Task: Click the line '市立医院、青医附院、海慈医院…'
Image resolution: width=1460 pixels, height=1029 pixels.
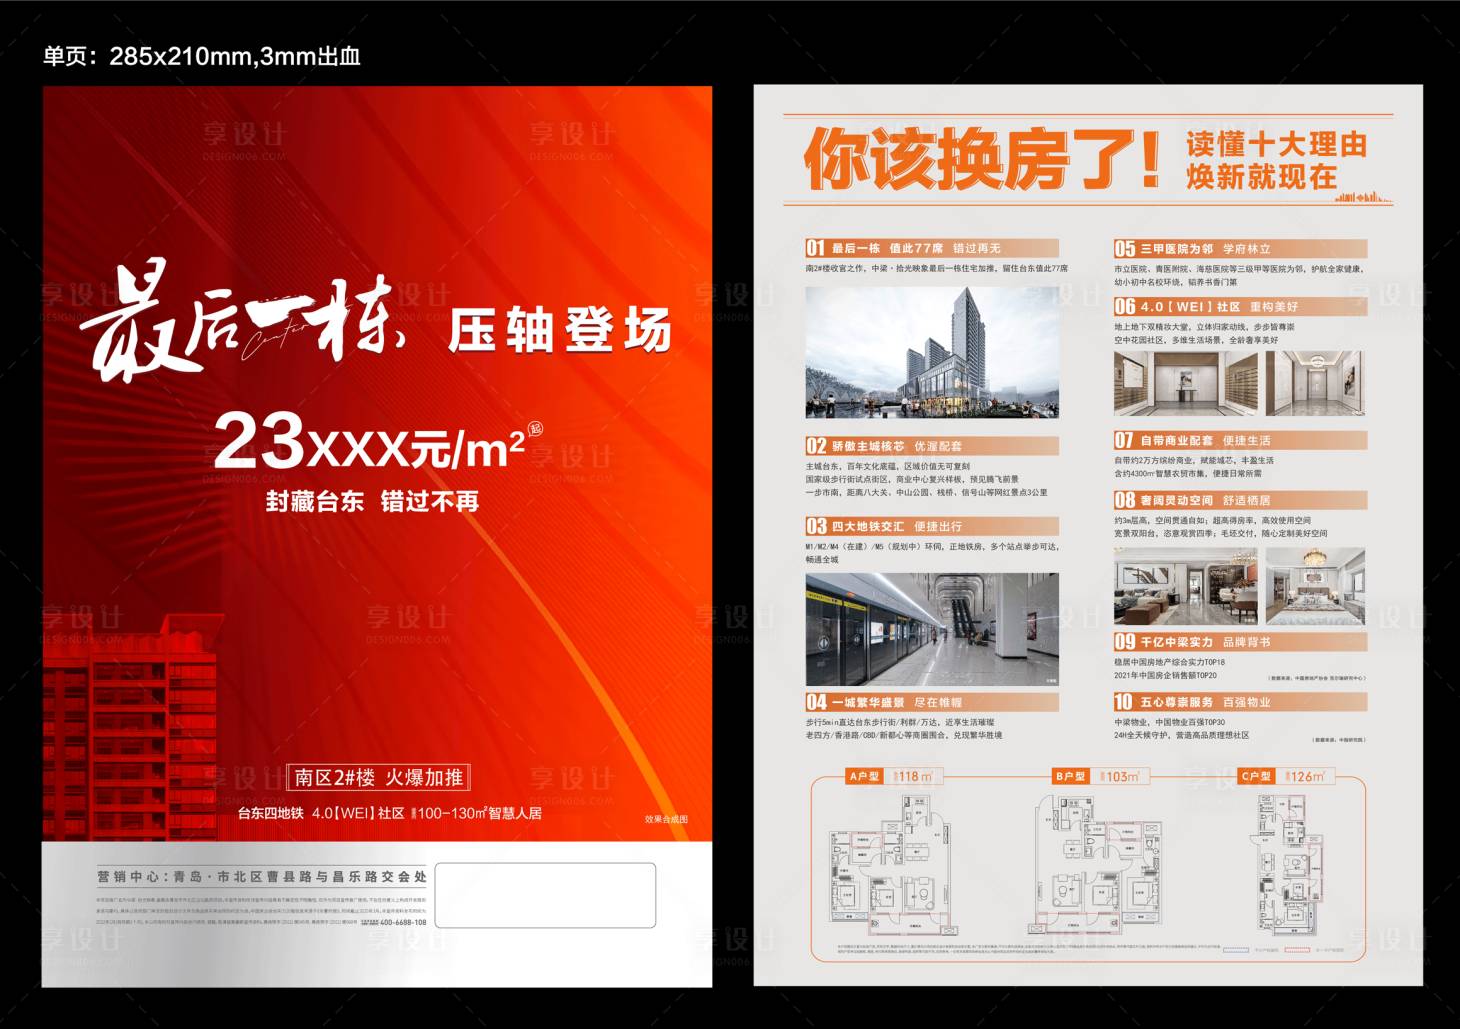Action: click(x=1239, y=268)
